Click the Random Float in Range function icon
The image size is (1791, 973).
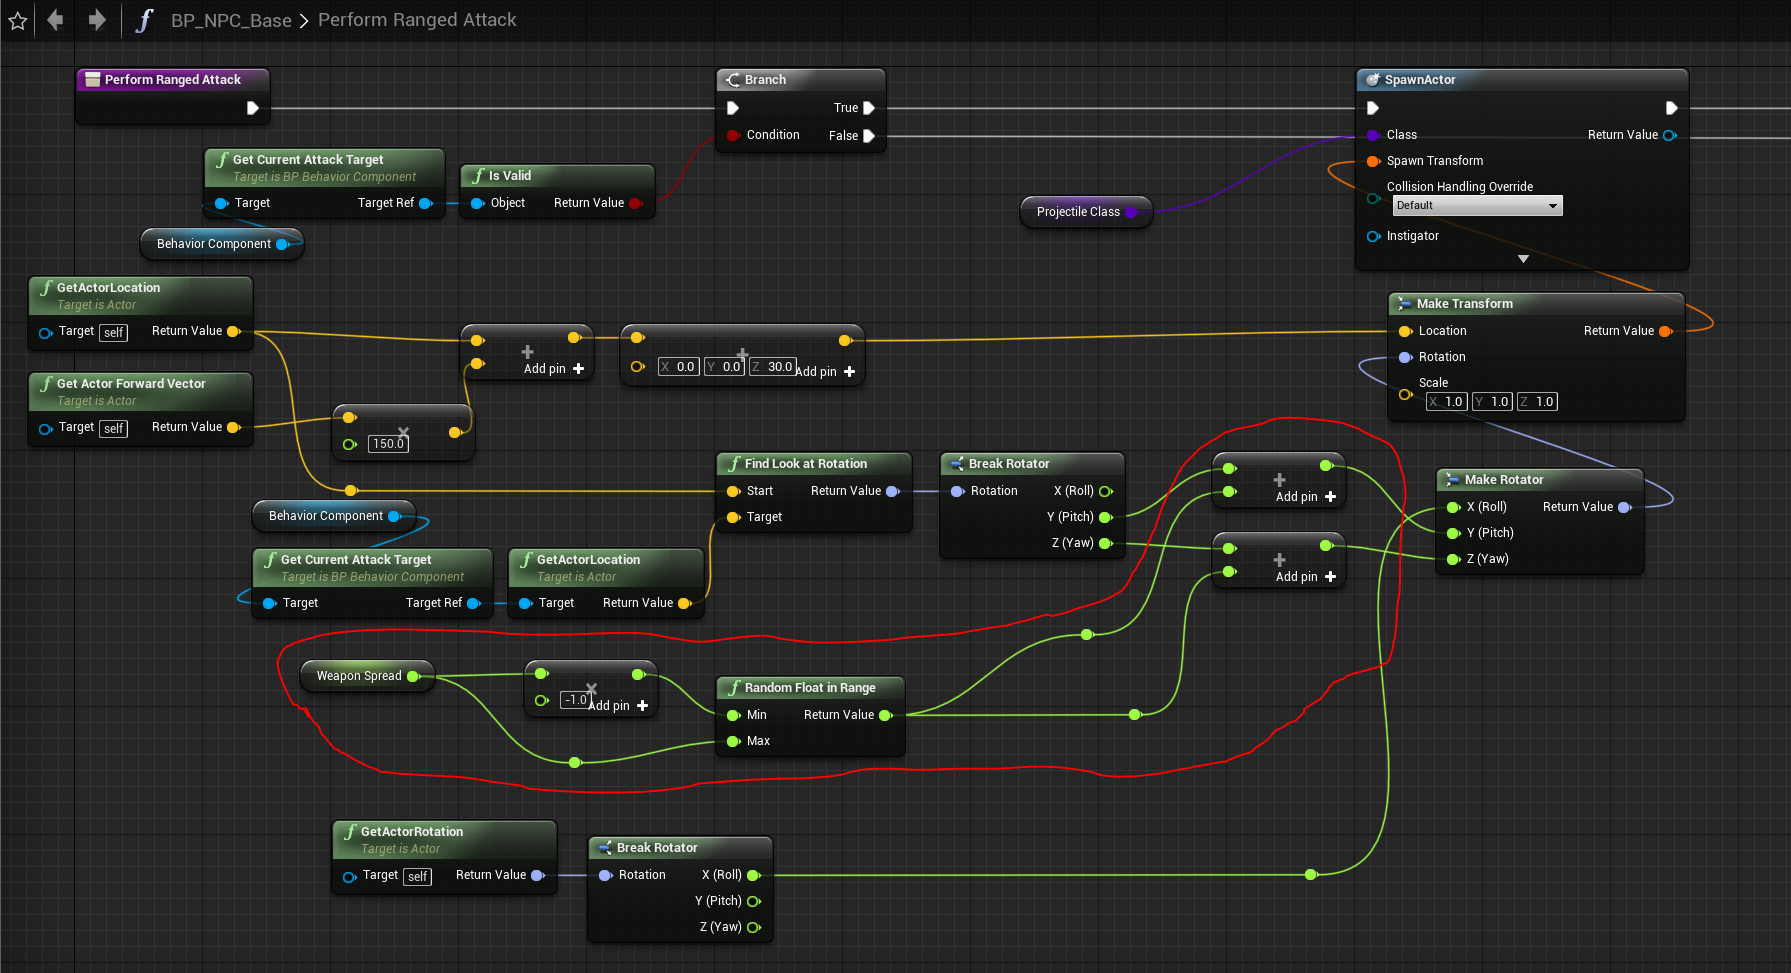click(x=733, y=688)
